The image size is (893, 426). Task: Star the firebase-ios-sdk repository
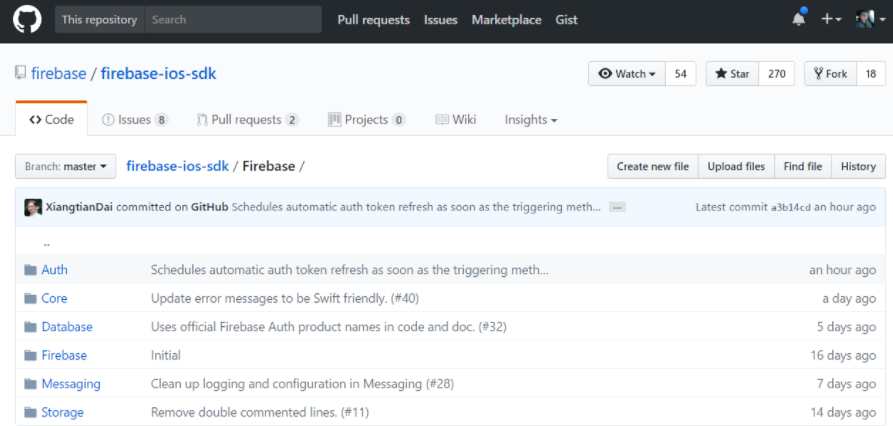[x=733, y=74]
